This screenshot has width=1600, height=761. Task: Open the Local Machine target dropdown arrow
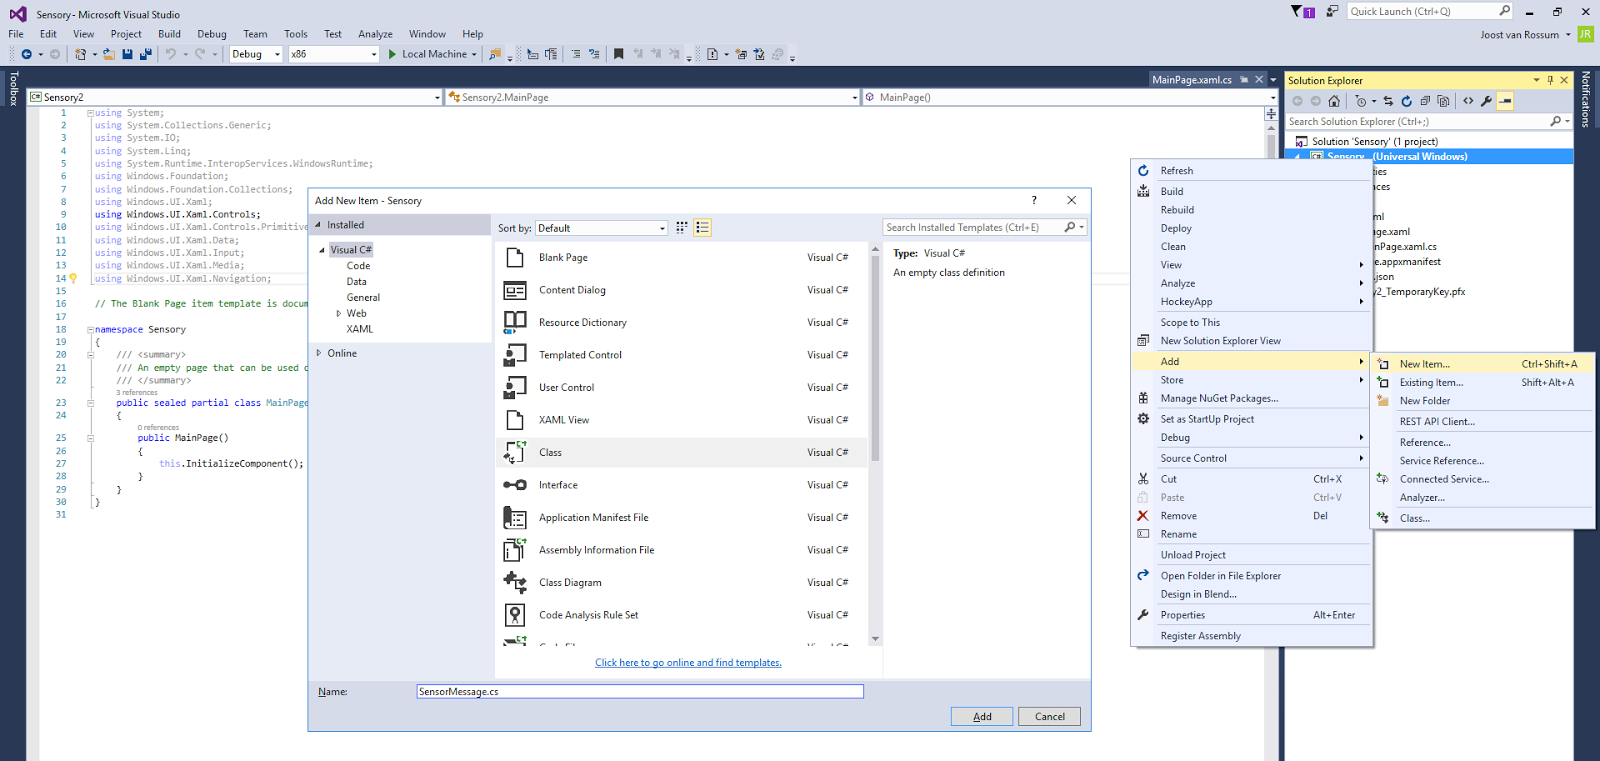tap(474, 54)
